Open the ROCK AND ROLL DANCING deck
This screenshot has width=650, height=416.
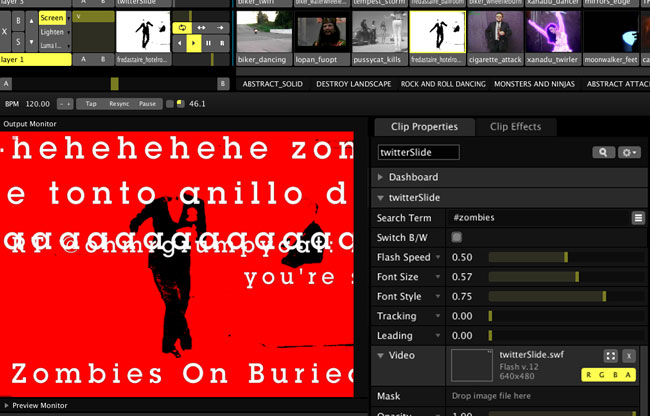click(x=443, y=84)
